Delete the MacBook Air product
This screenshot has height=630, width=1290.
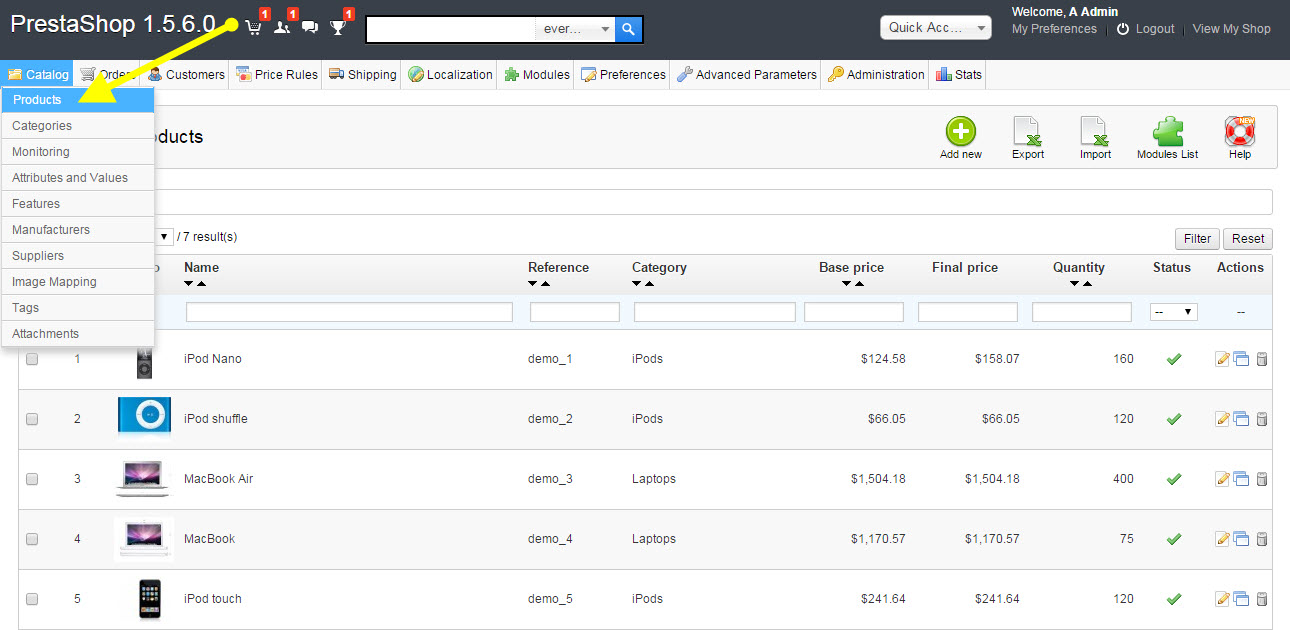(x=1261, y=479)
